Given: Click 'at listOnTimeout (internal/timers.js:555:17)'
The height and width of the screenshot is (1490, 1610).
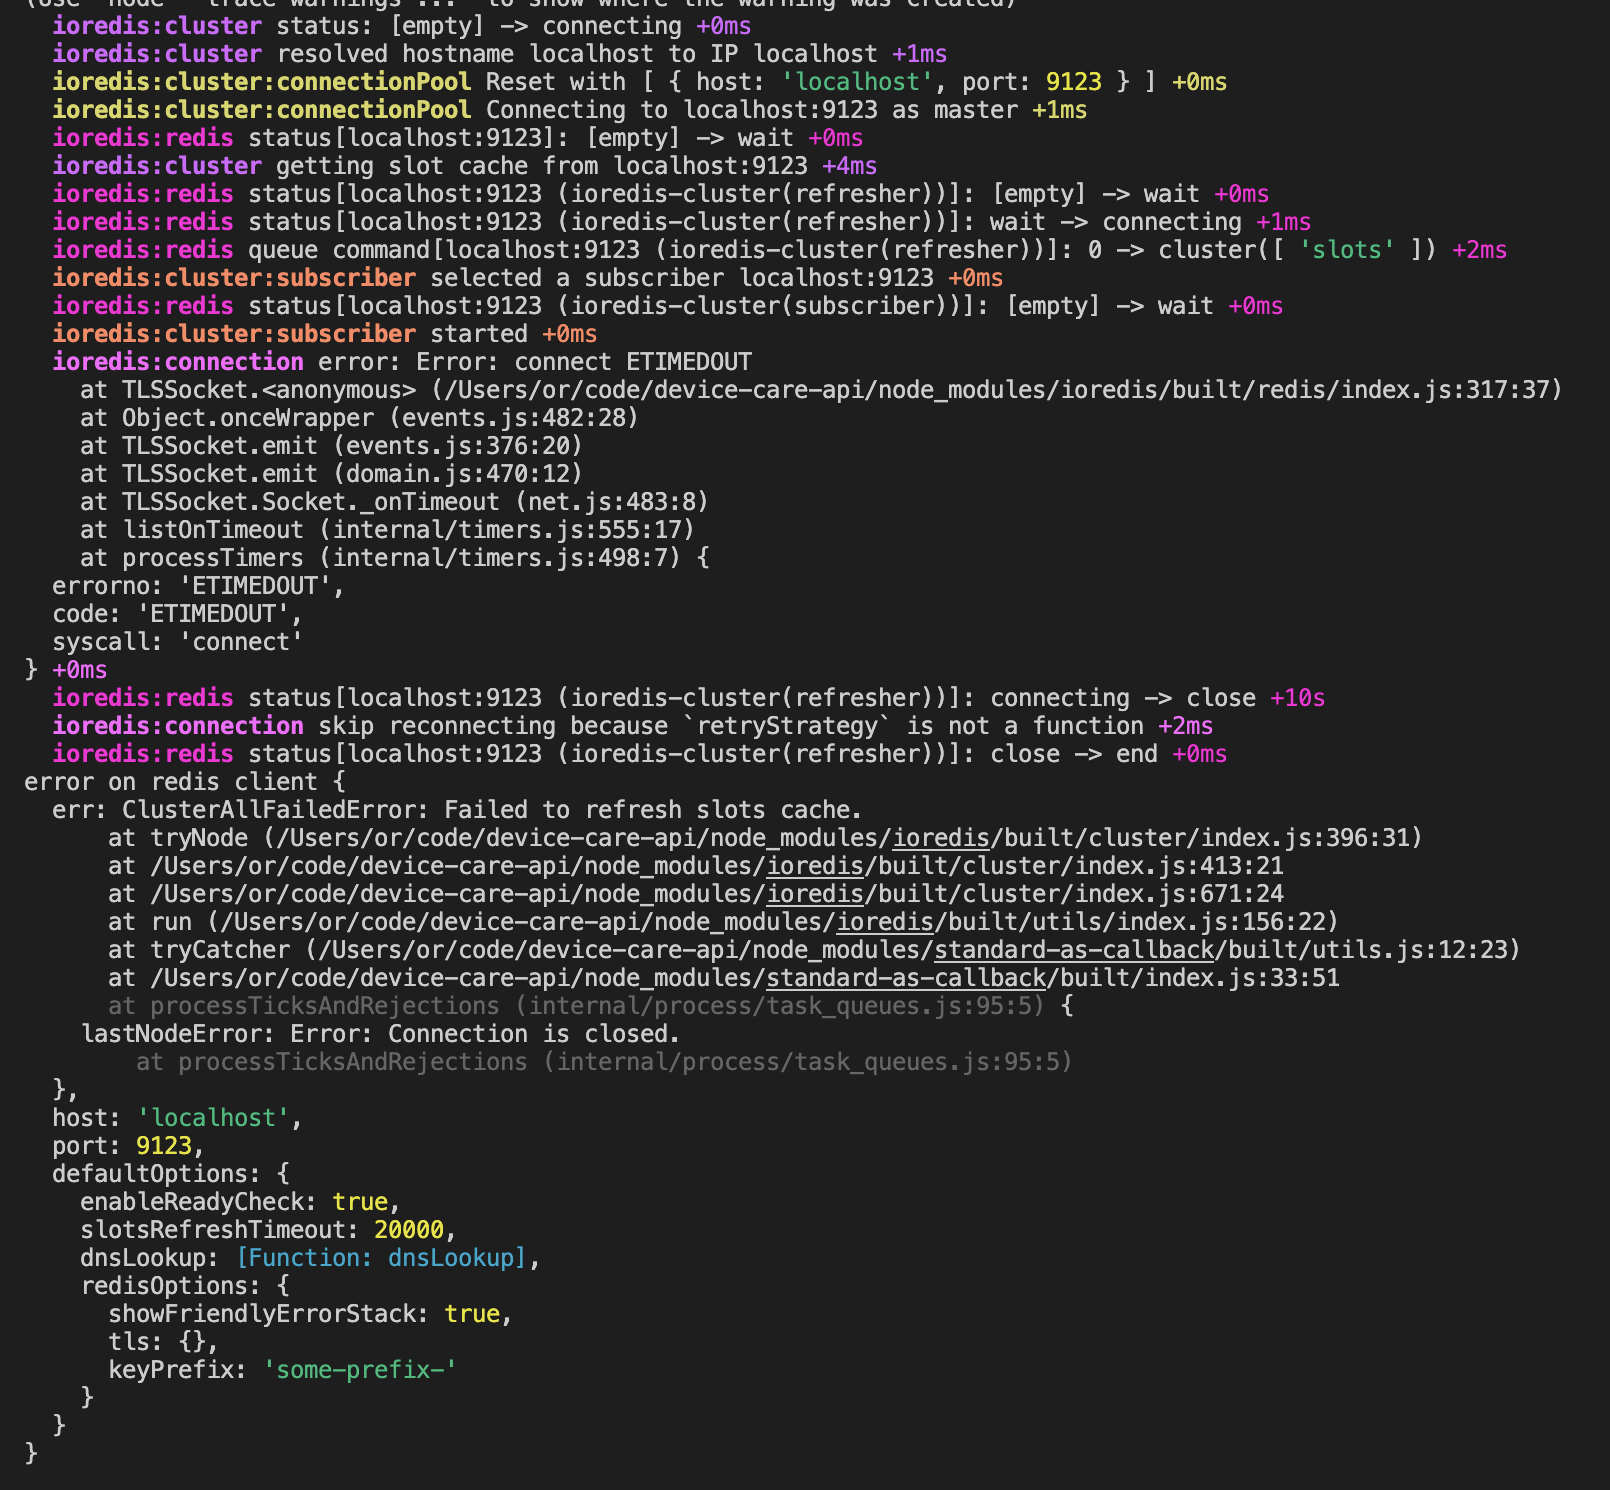Looking at the screenshot, I should 387,530.
